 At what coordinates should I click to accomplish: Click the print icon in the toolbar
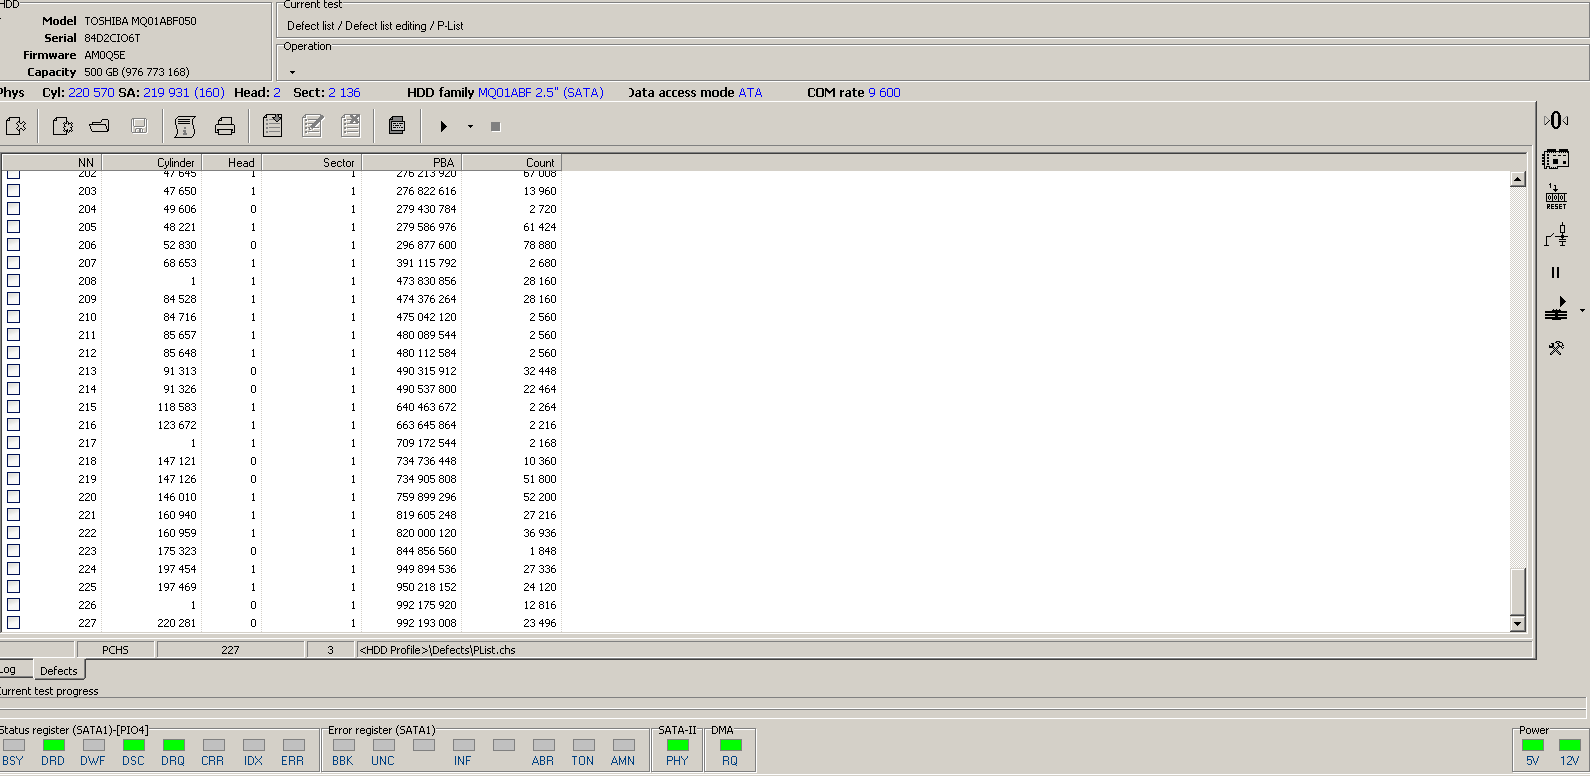point(225,126)
